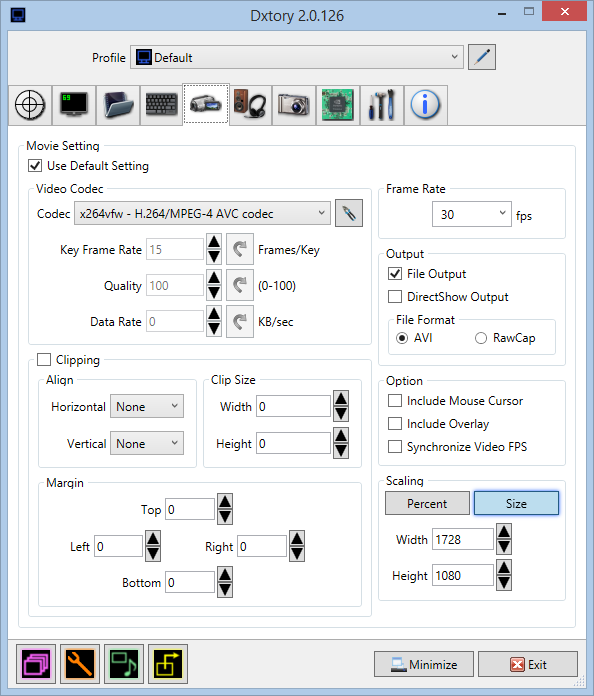Image resolution: width=594 pixels, height=696 pixels.
Task: Click the Exit button
Action: pyautogui.click(x=528, y=664)
